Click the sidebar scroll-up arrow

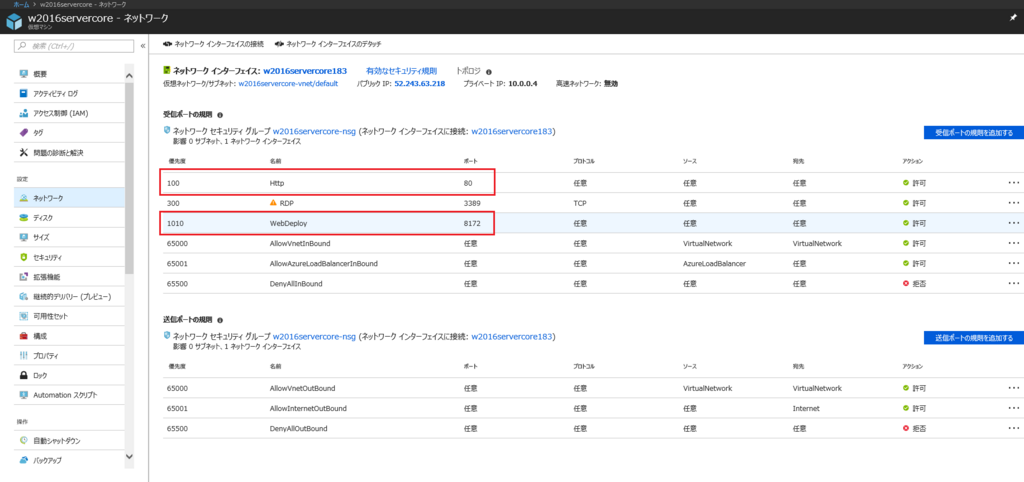click(x=129, y=75)
